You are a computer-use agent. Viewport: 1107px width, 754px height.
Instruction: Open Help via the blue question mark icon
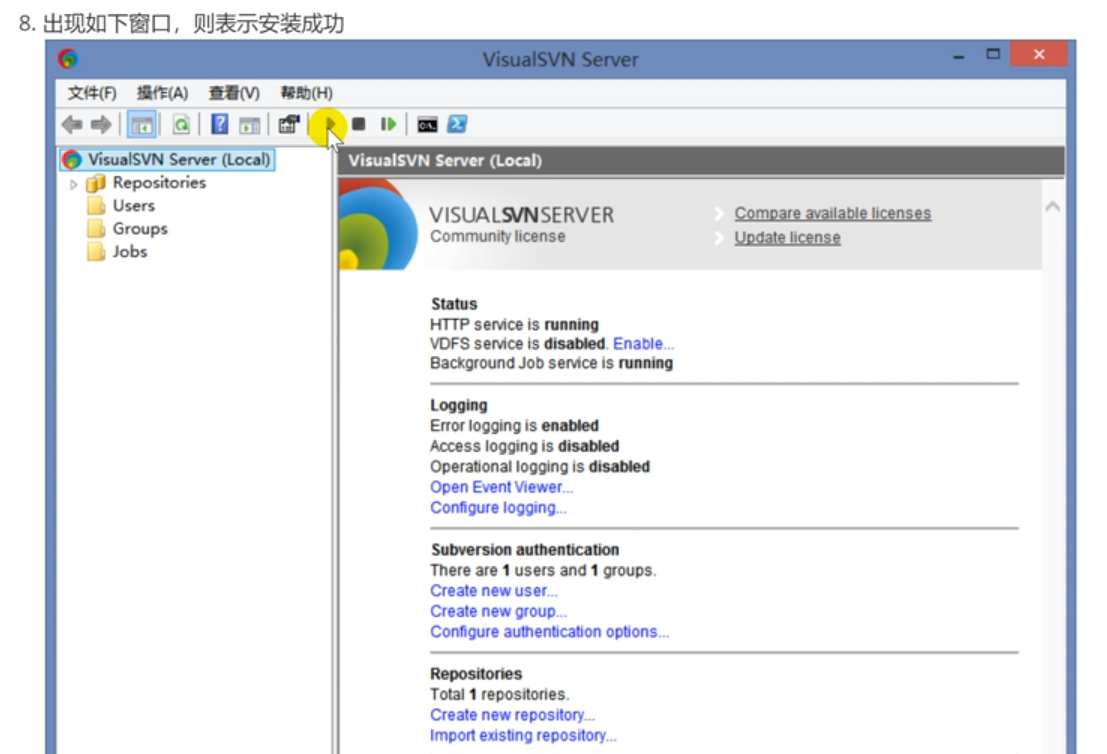tap(220, 124)
